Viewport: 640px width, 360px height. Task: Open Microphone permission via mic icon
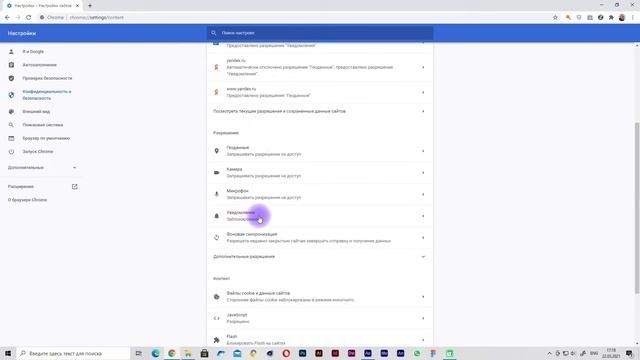(217, 194)
